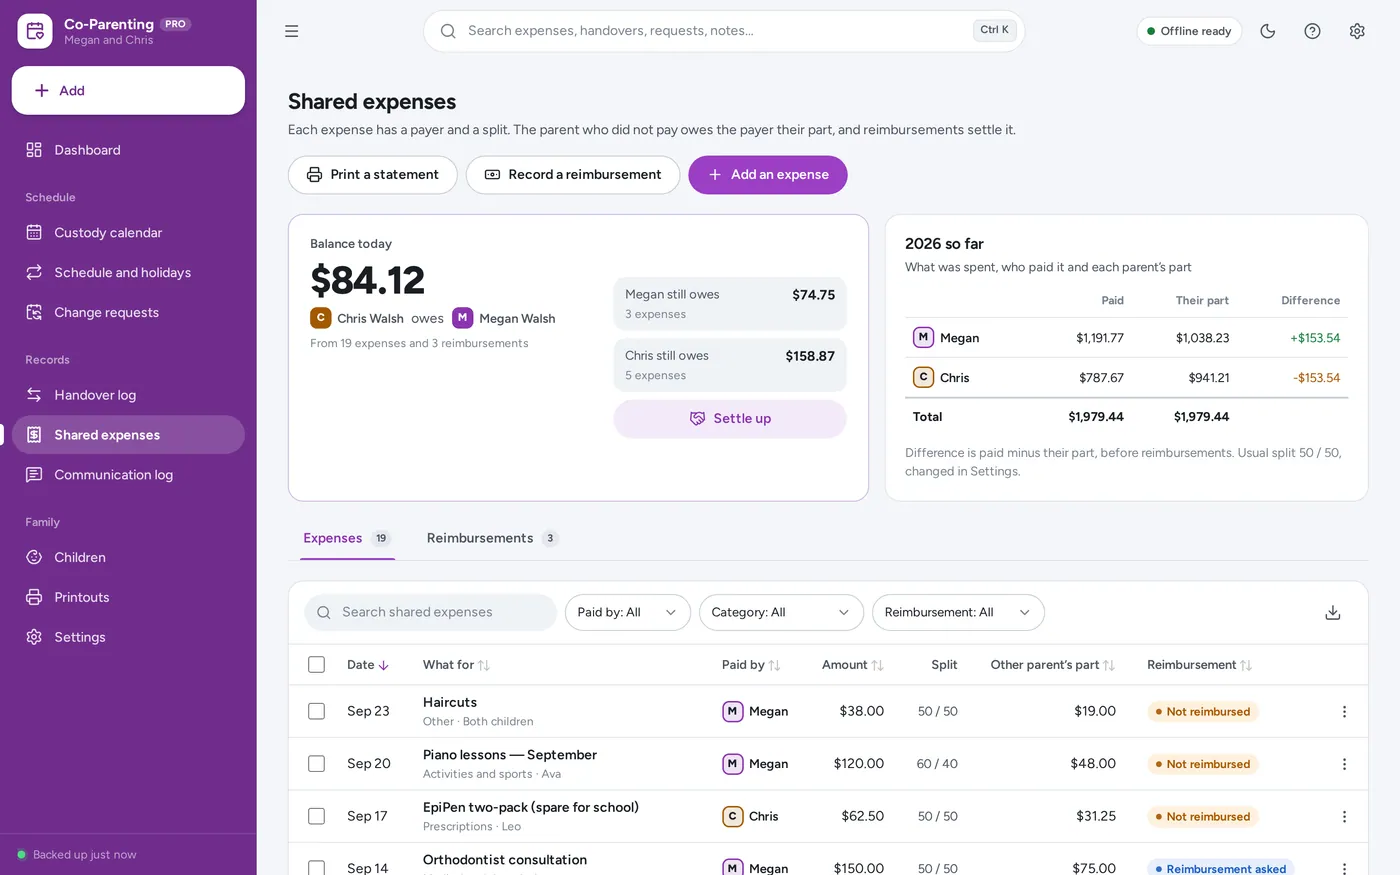Screen dimensions: 1400x875
Task: Focus the Search shared expenses field
Action: click(430, 612)
